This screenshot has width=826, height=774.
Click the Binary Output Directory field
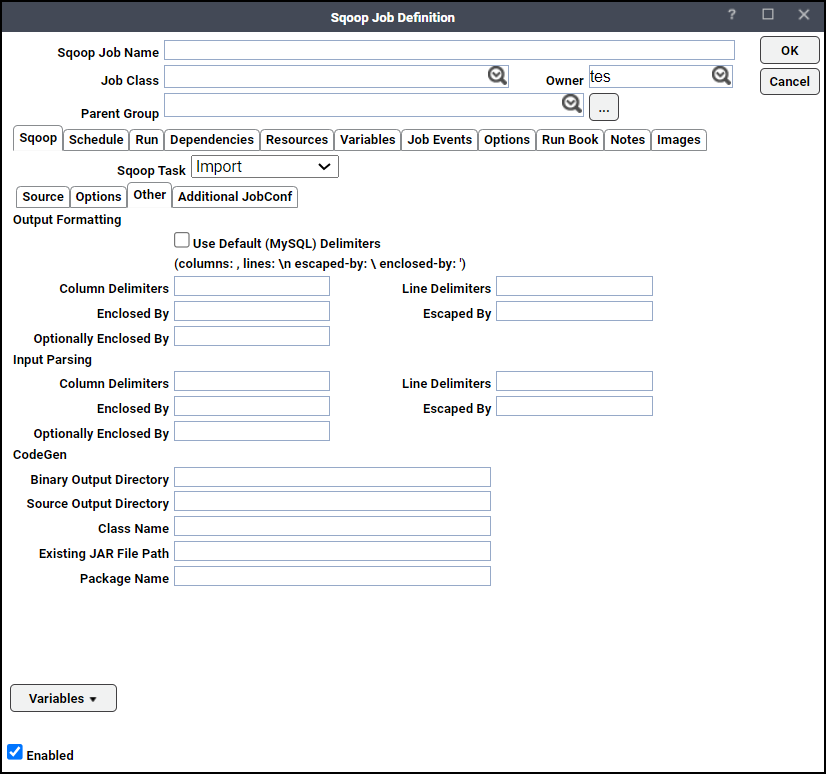[x=332, y=477]
